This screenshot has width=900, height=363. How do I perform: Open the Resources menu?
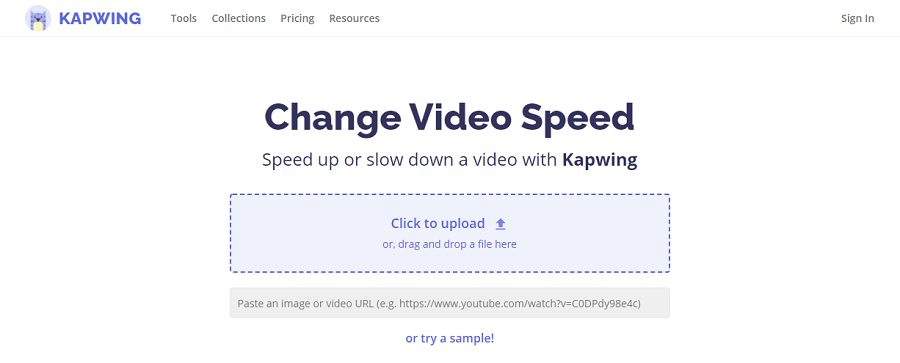354,18
